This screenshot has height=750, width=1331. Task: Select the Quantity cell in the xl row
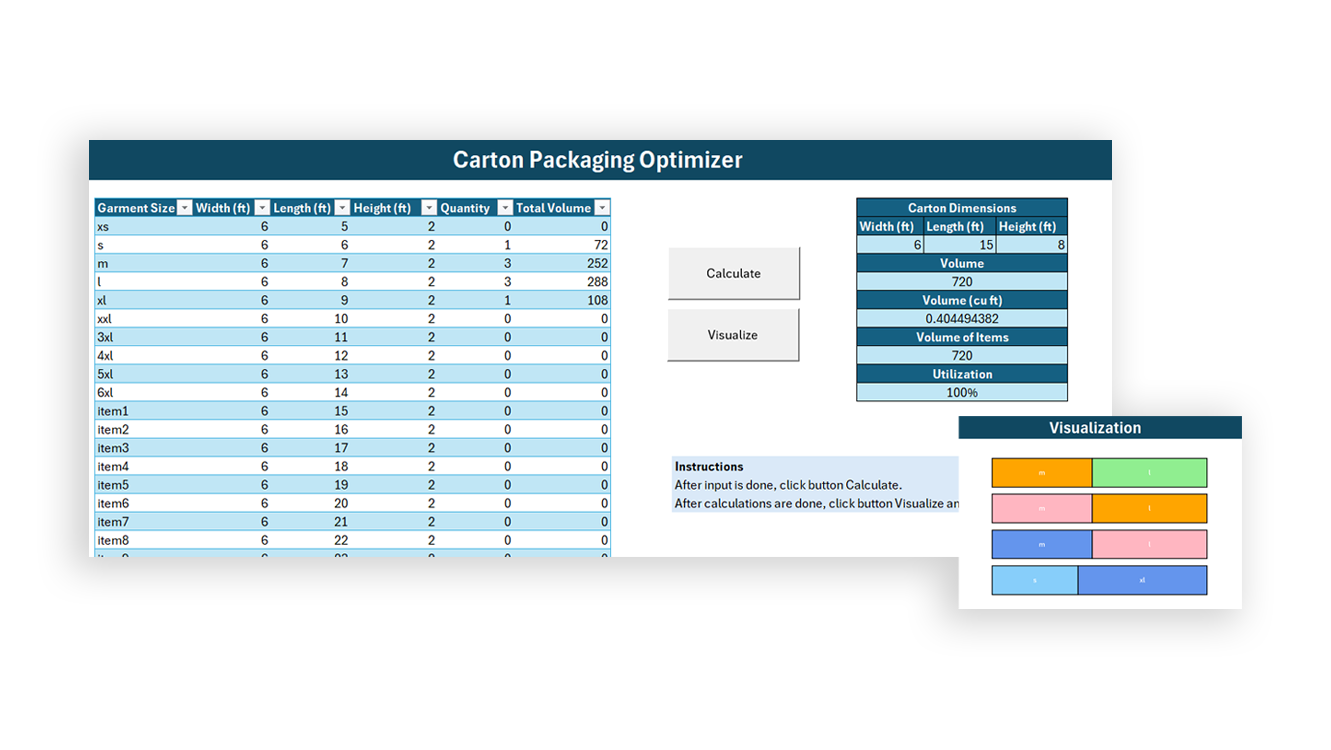[x=476, y=301]
